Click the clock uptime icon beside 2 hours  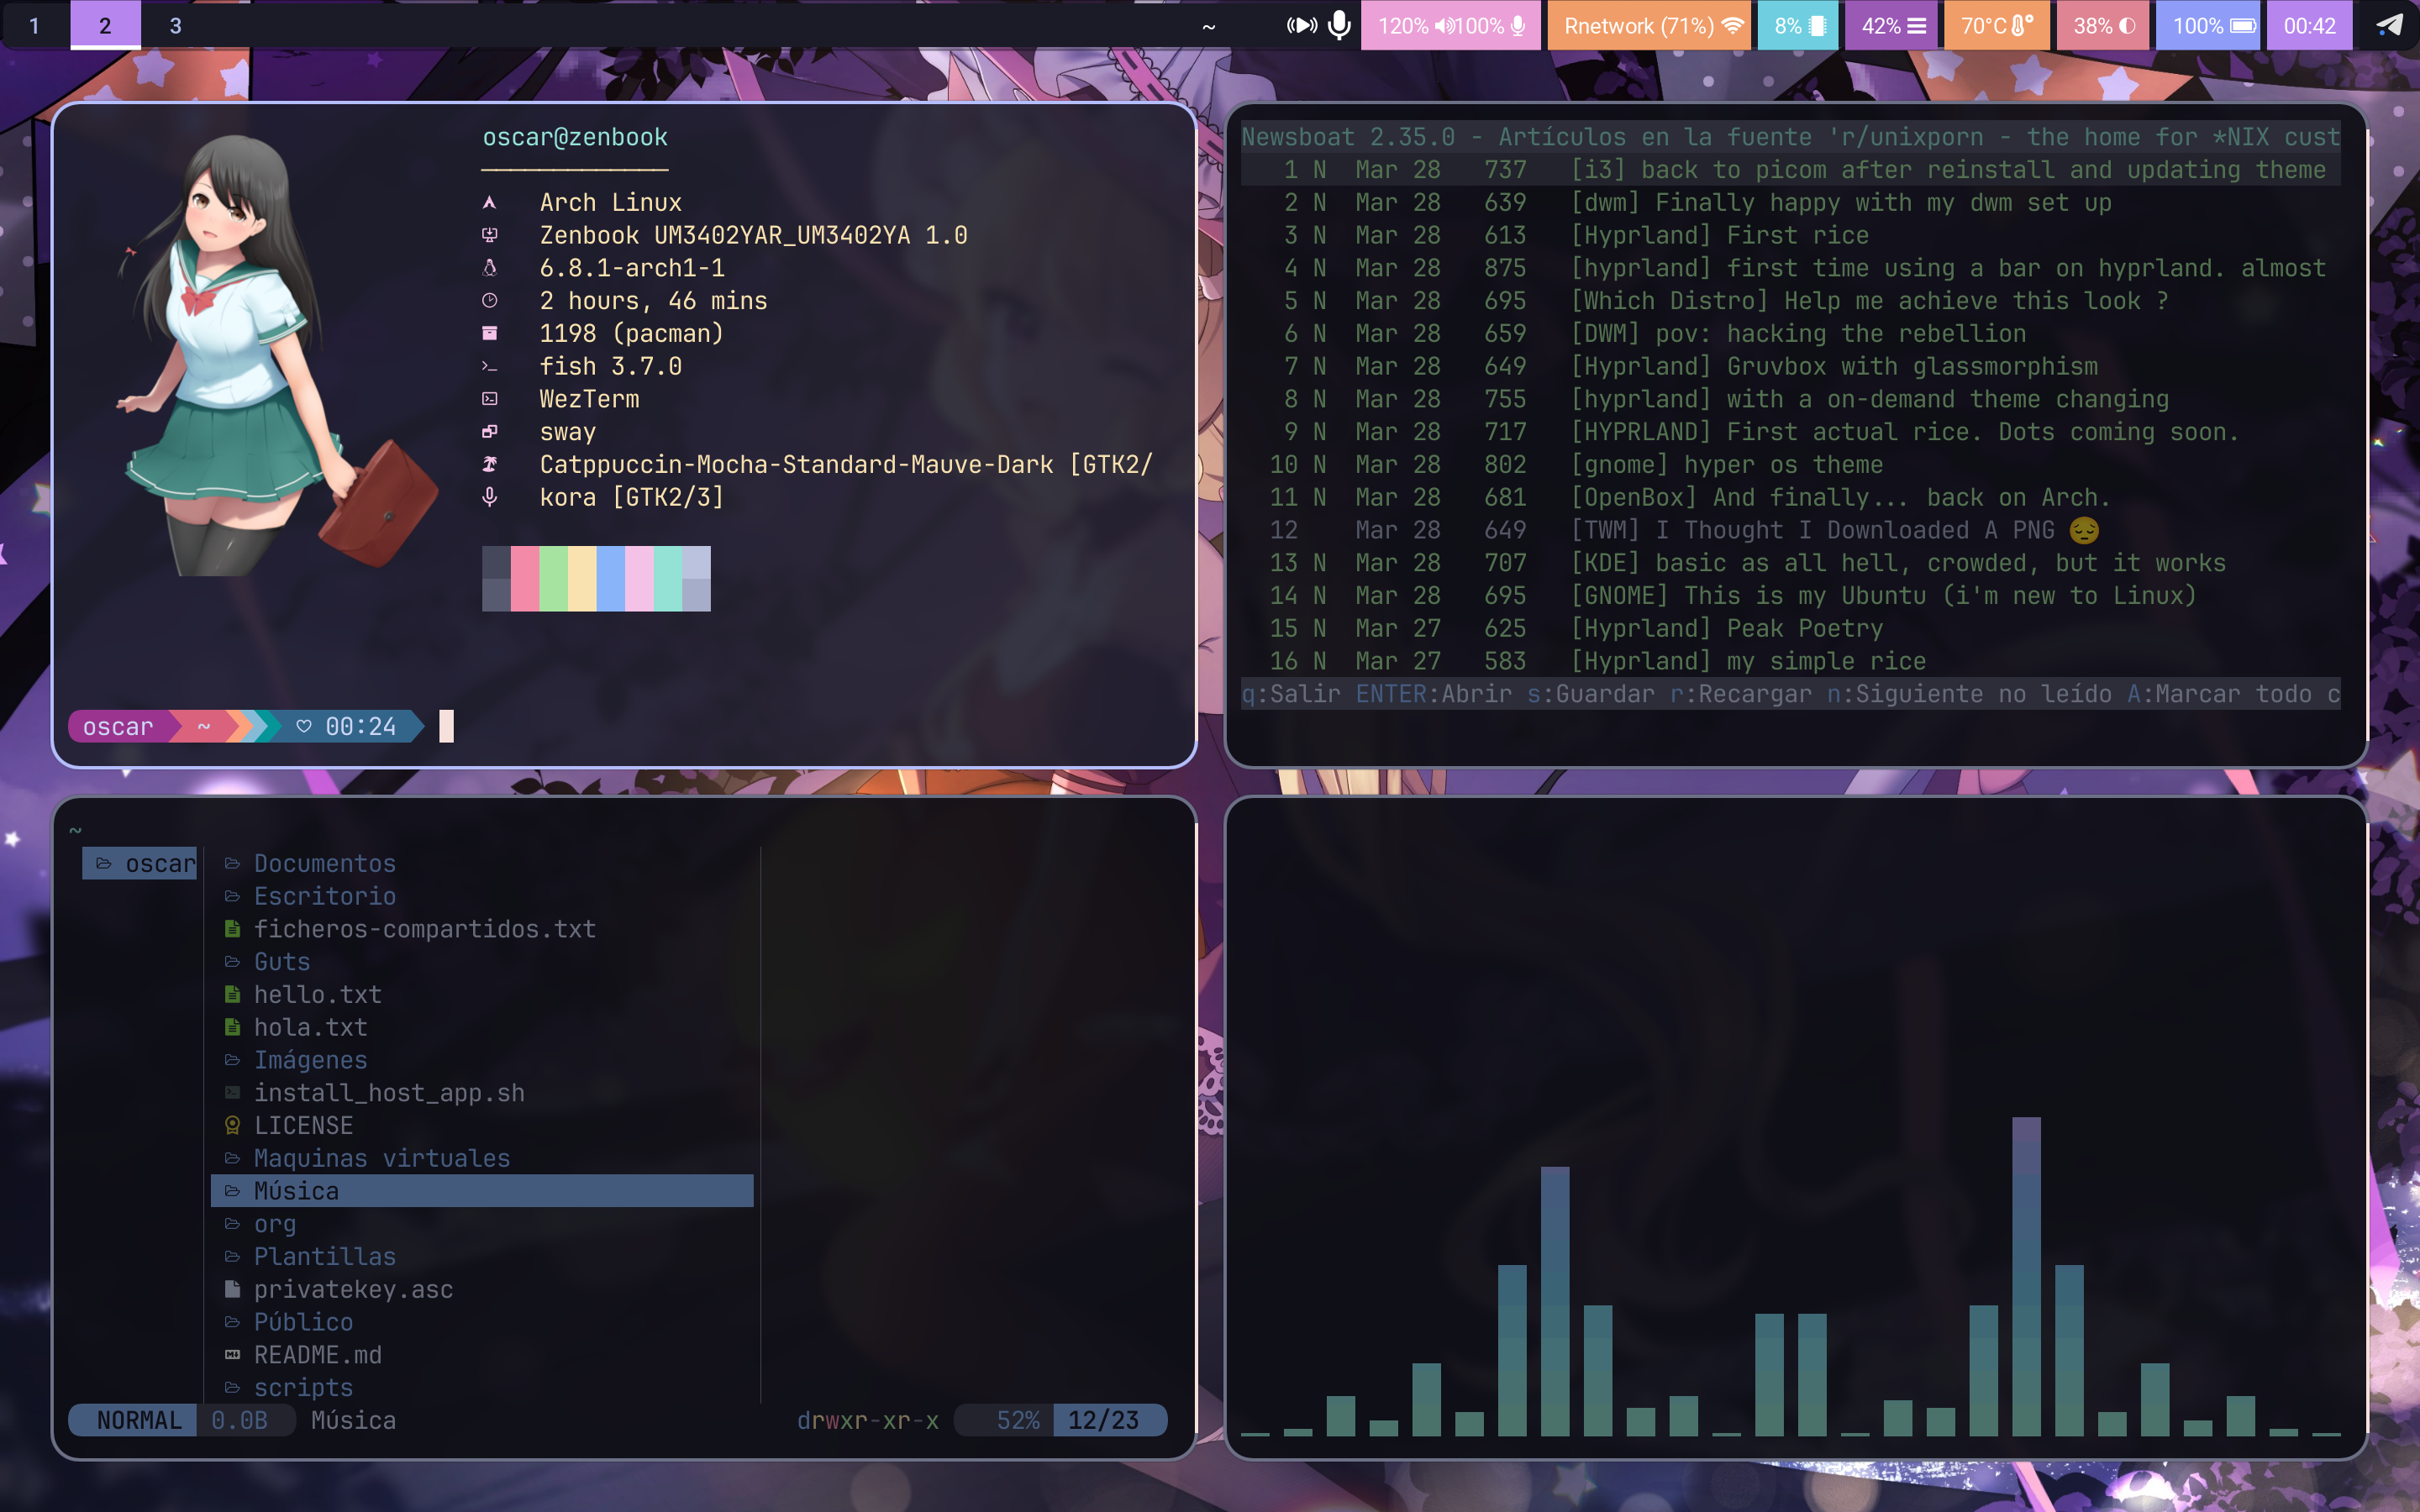489,301
